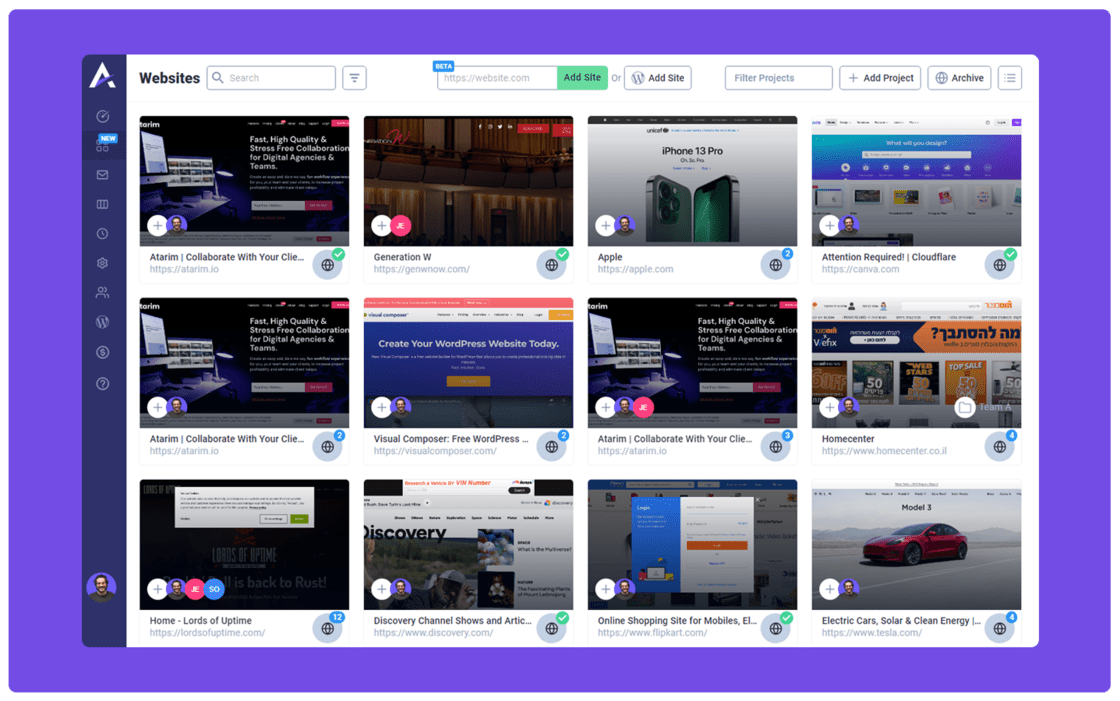Open the iPhone 13 Pro Apple thumbnail
The width and height of the screenshot is (1120, 701).
pos(692,181)
